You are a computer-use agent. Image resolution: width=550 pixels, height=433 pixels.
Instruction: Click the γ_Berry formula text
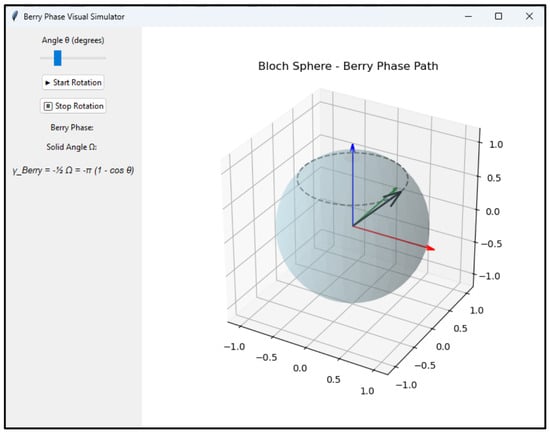coord(73,171)
